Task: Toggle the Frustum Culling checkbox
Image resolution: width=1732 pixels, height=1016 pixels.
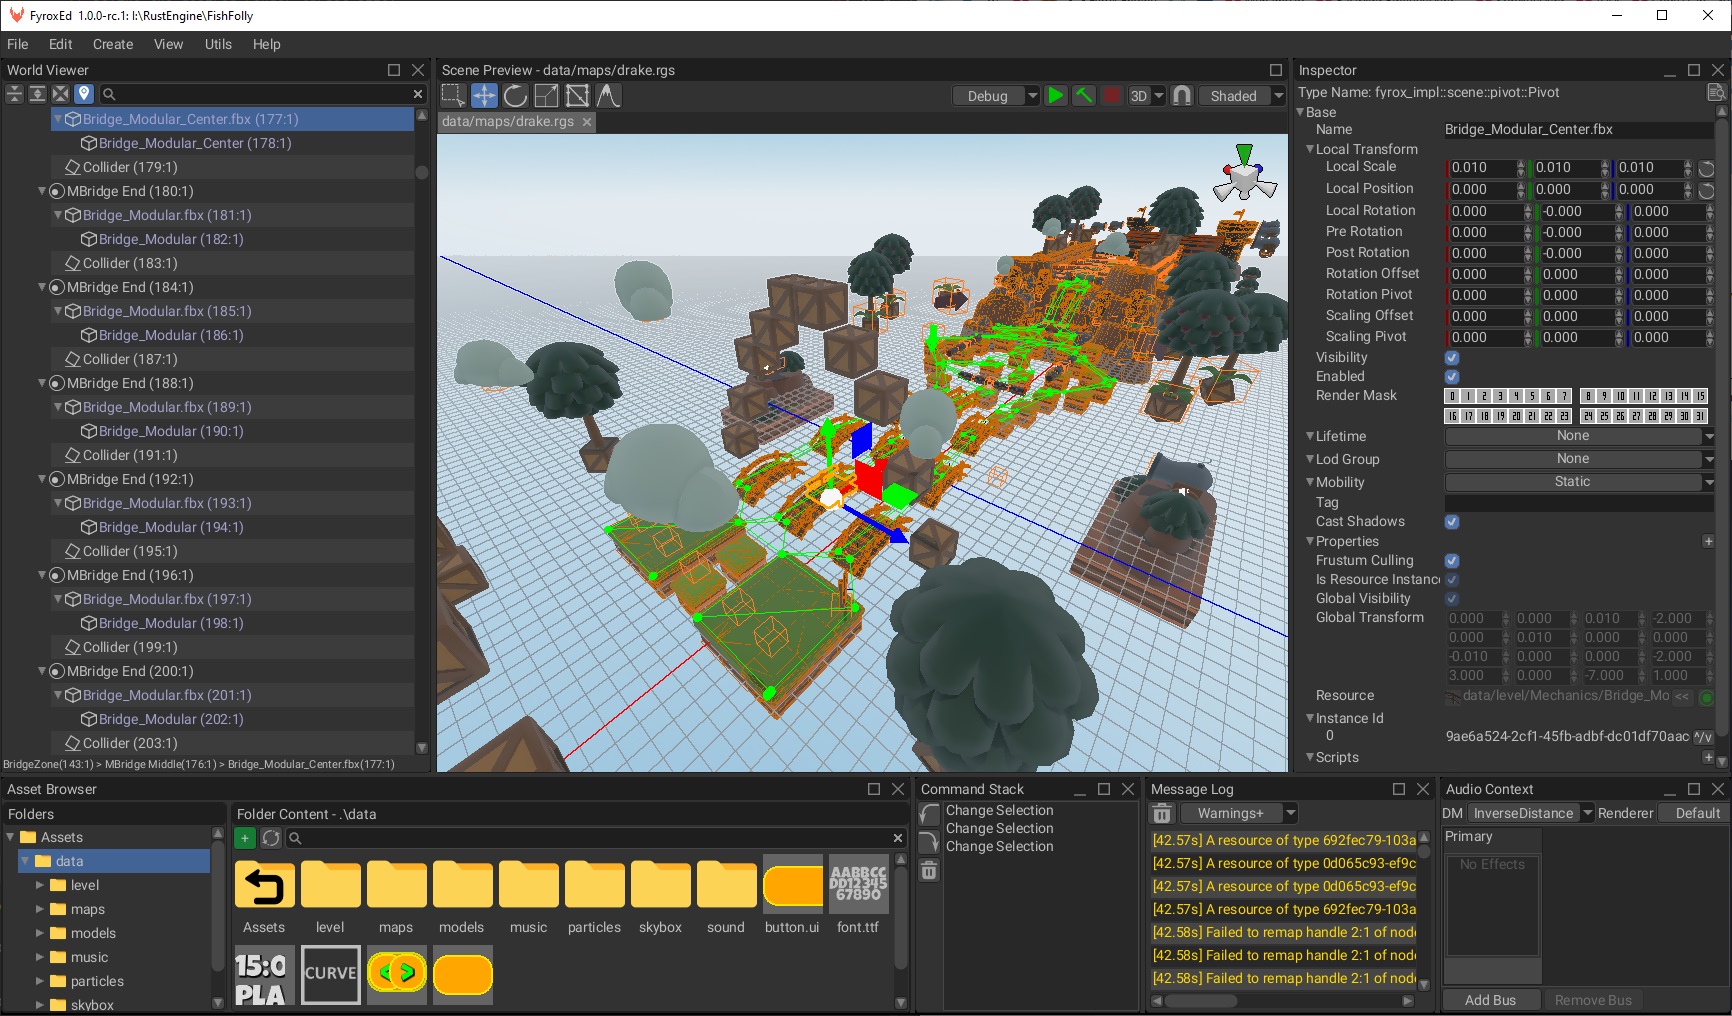Action: [1452, 561]
